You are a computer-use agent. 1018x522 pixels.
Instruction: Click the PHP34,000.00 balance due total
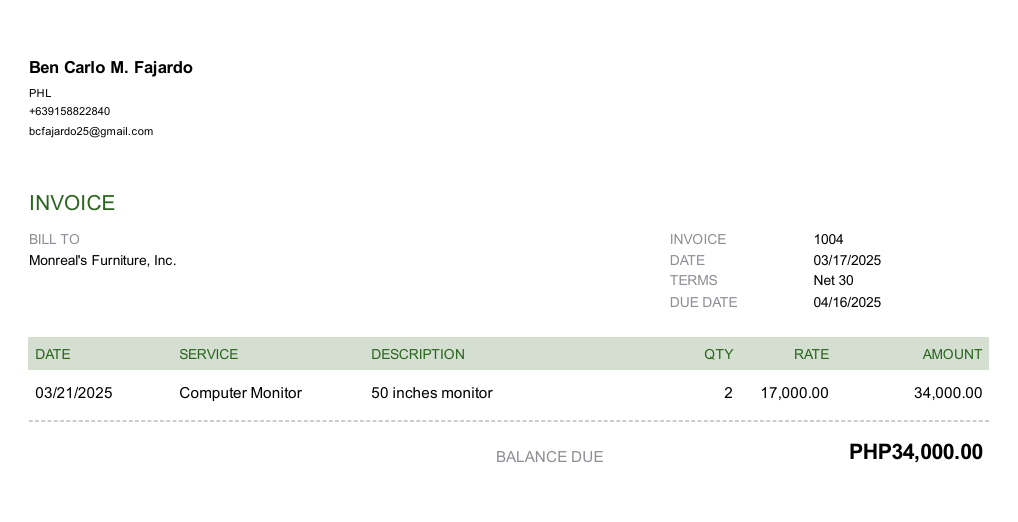click(x=915, y=452)
